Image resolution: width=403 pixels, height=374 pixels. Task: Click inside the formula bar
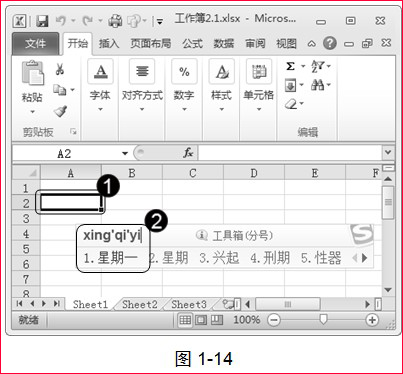(290, 153)
